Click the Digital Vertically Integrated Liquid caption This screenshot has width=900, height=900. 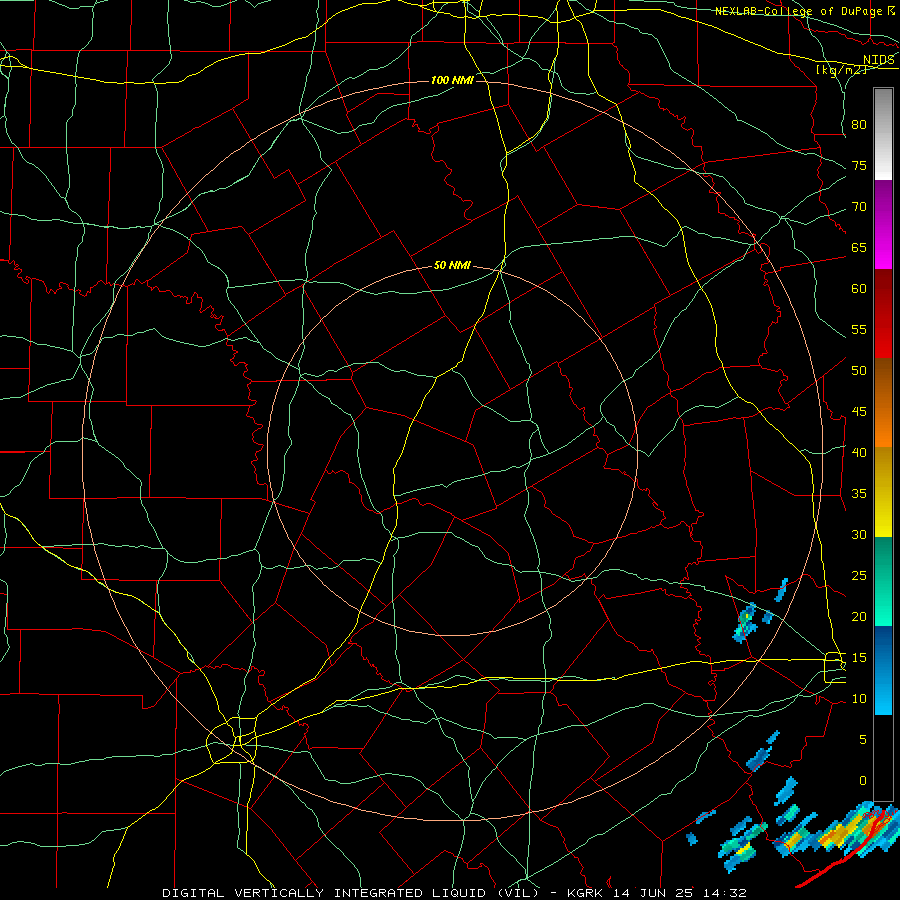(x=454, y=893)
